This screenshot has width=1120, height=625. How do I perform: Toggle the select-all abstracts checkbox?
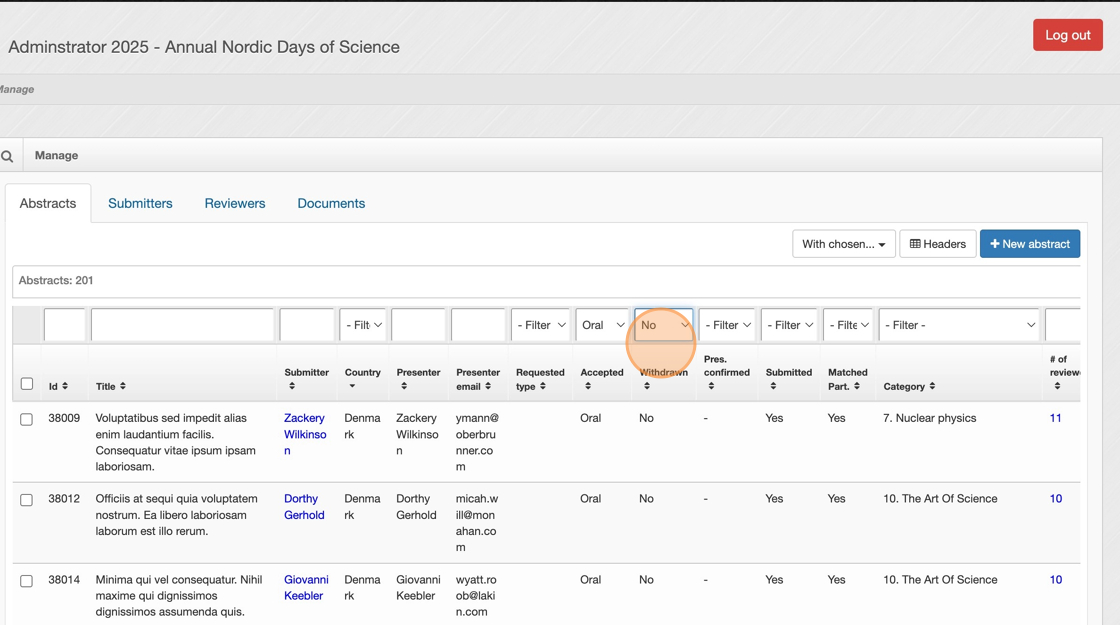click(27, 384)
